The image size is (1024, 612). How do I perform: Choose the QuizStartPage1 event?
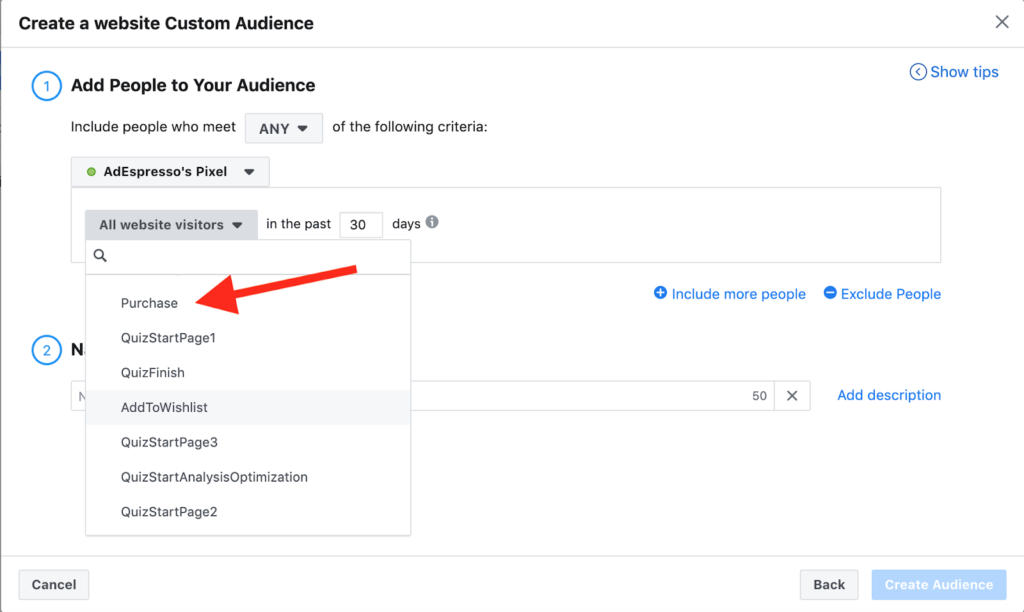(168, 338)
